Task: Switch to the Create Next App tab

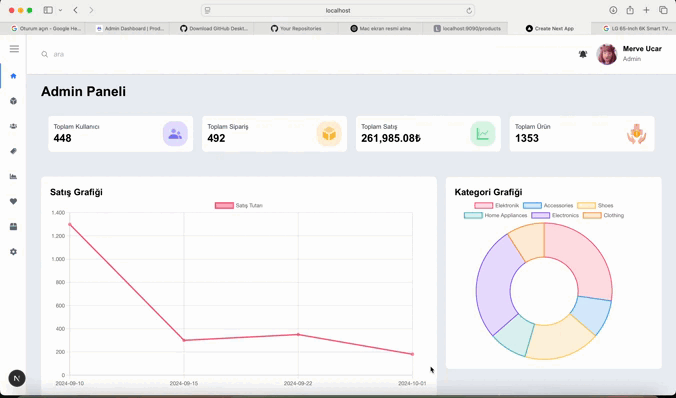Action: 550,28
